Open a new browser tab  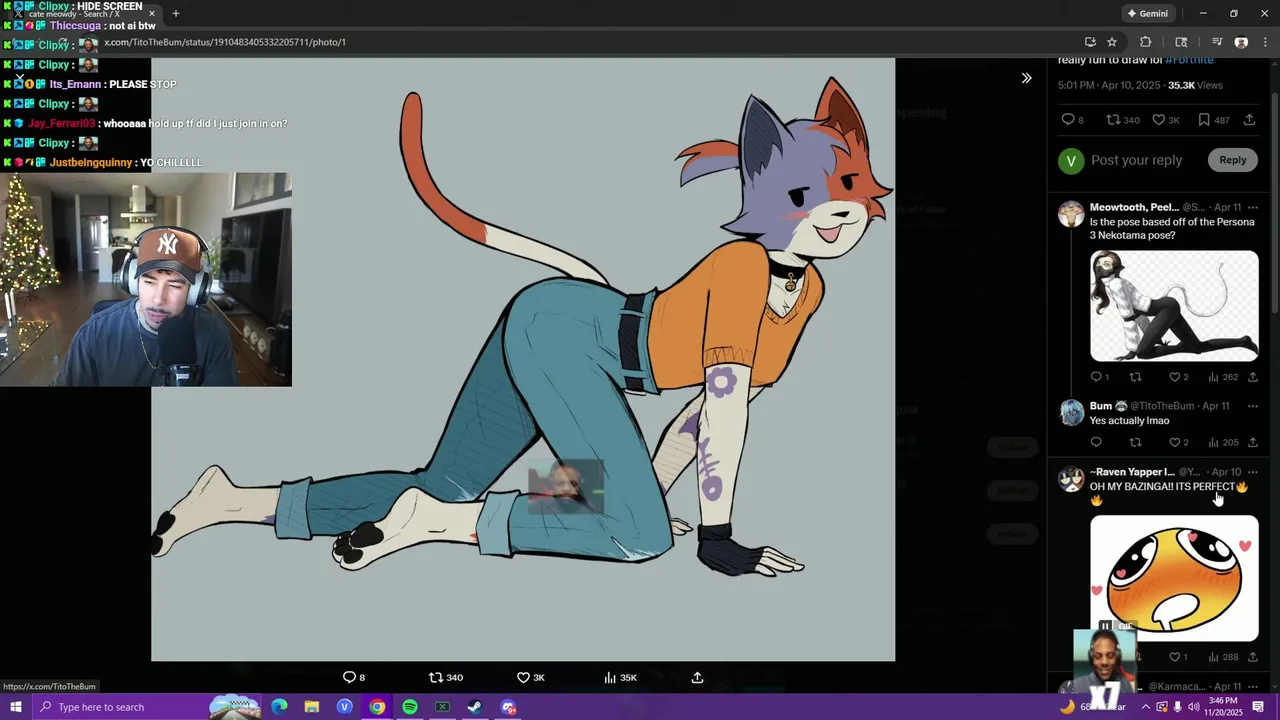176,13
